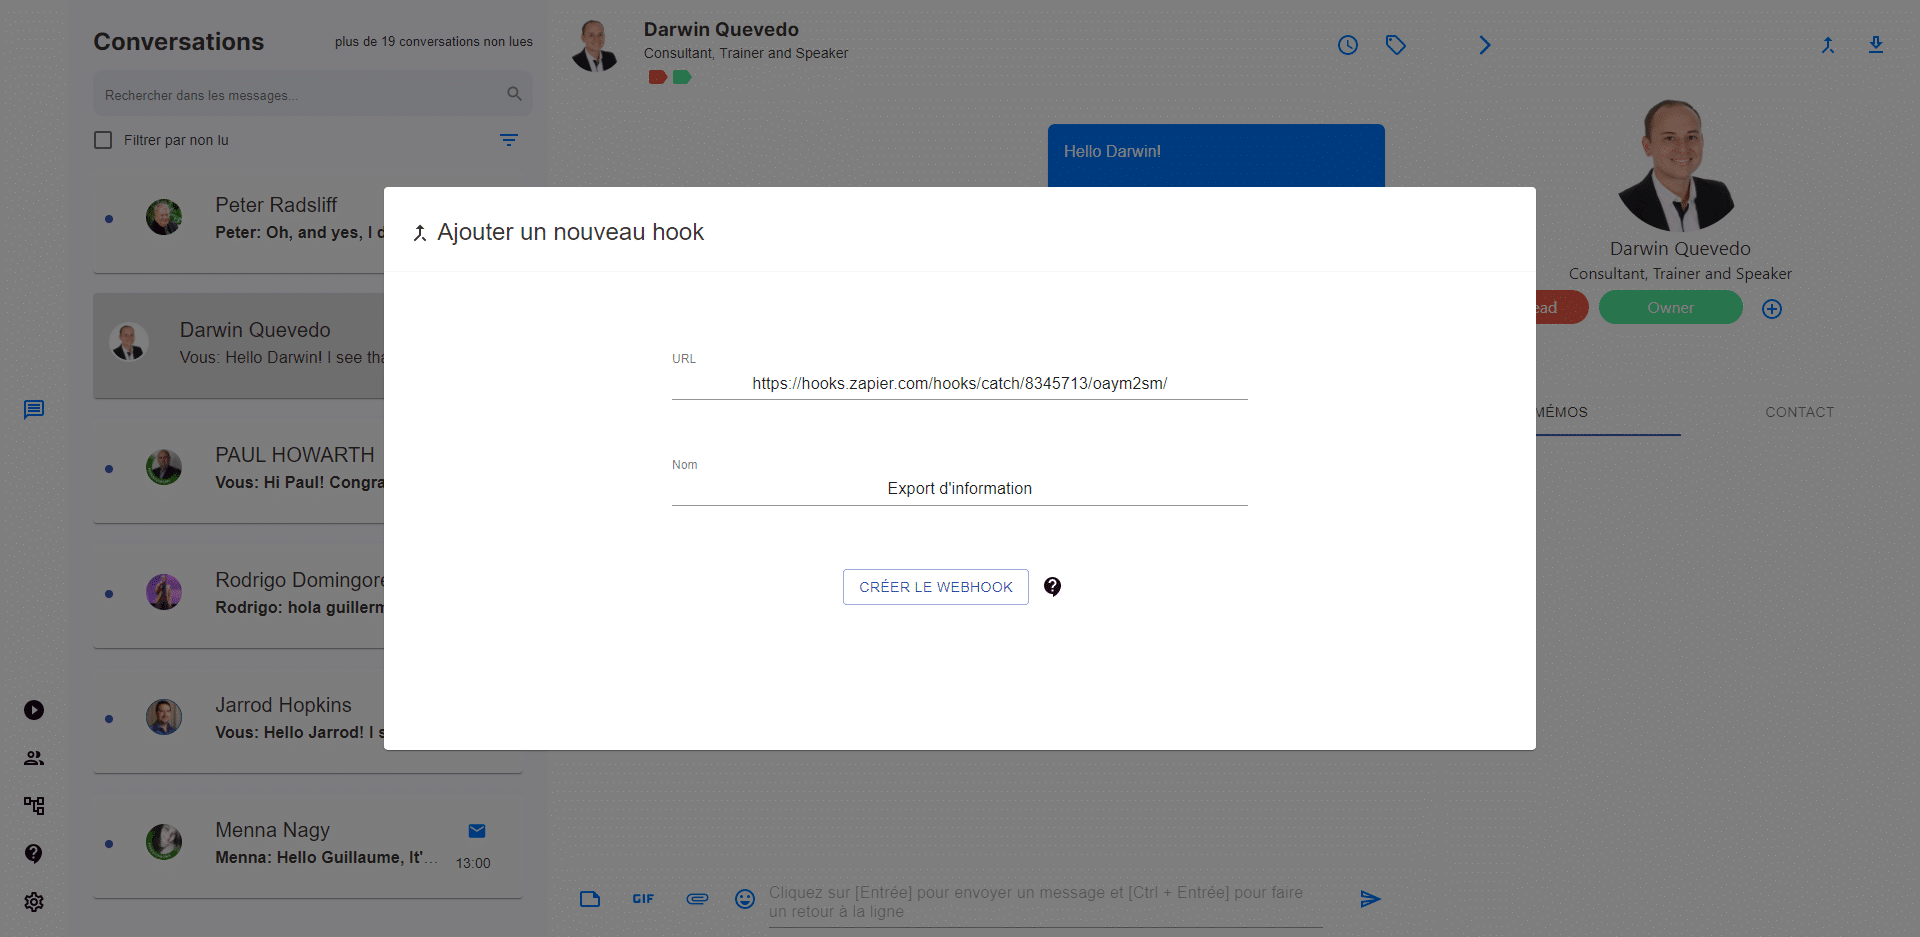Image resolution: width=1920 pixels, height=937 pixels.
Task: Toggle the Filtrer par non lu checkbox
Action: (x=103, y=140)
